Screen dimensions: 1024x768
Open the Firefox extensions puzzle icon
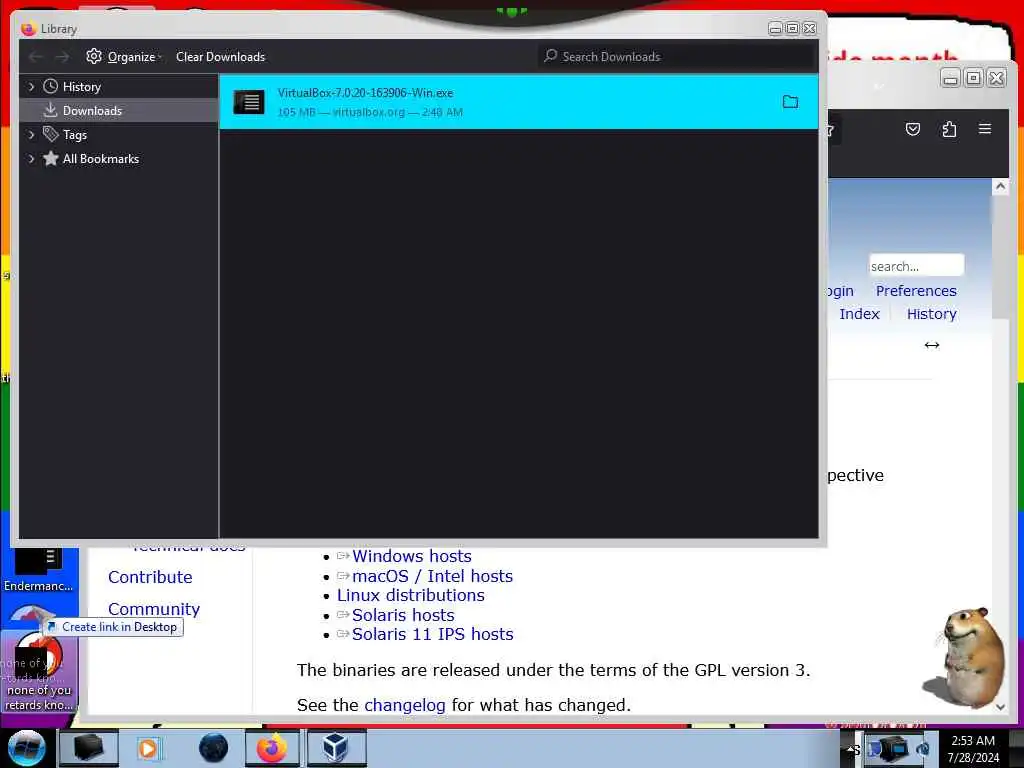click(x=950, y=129)
